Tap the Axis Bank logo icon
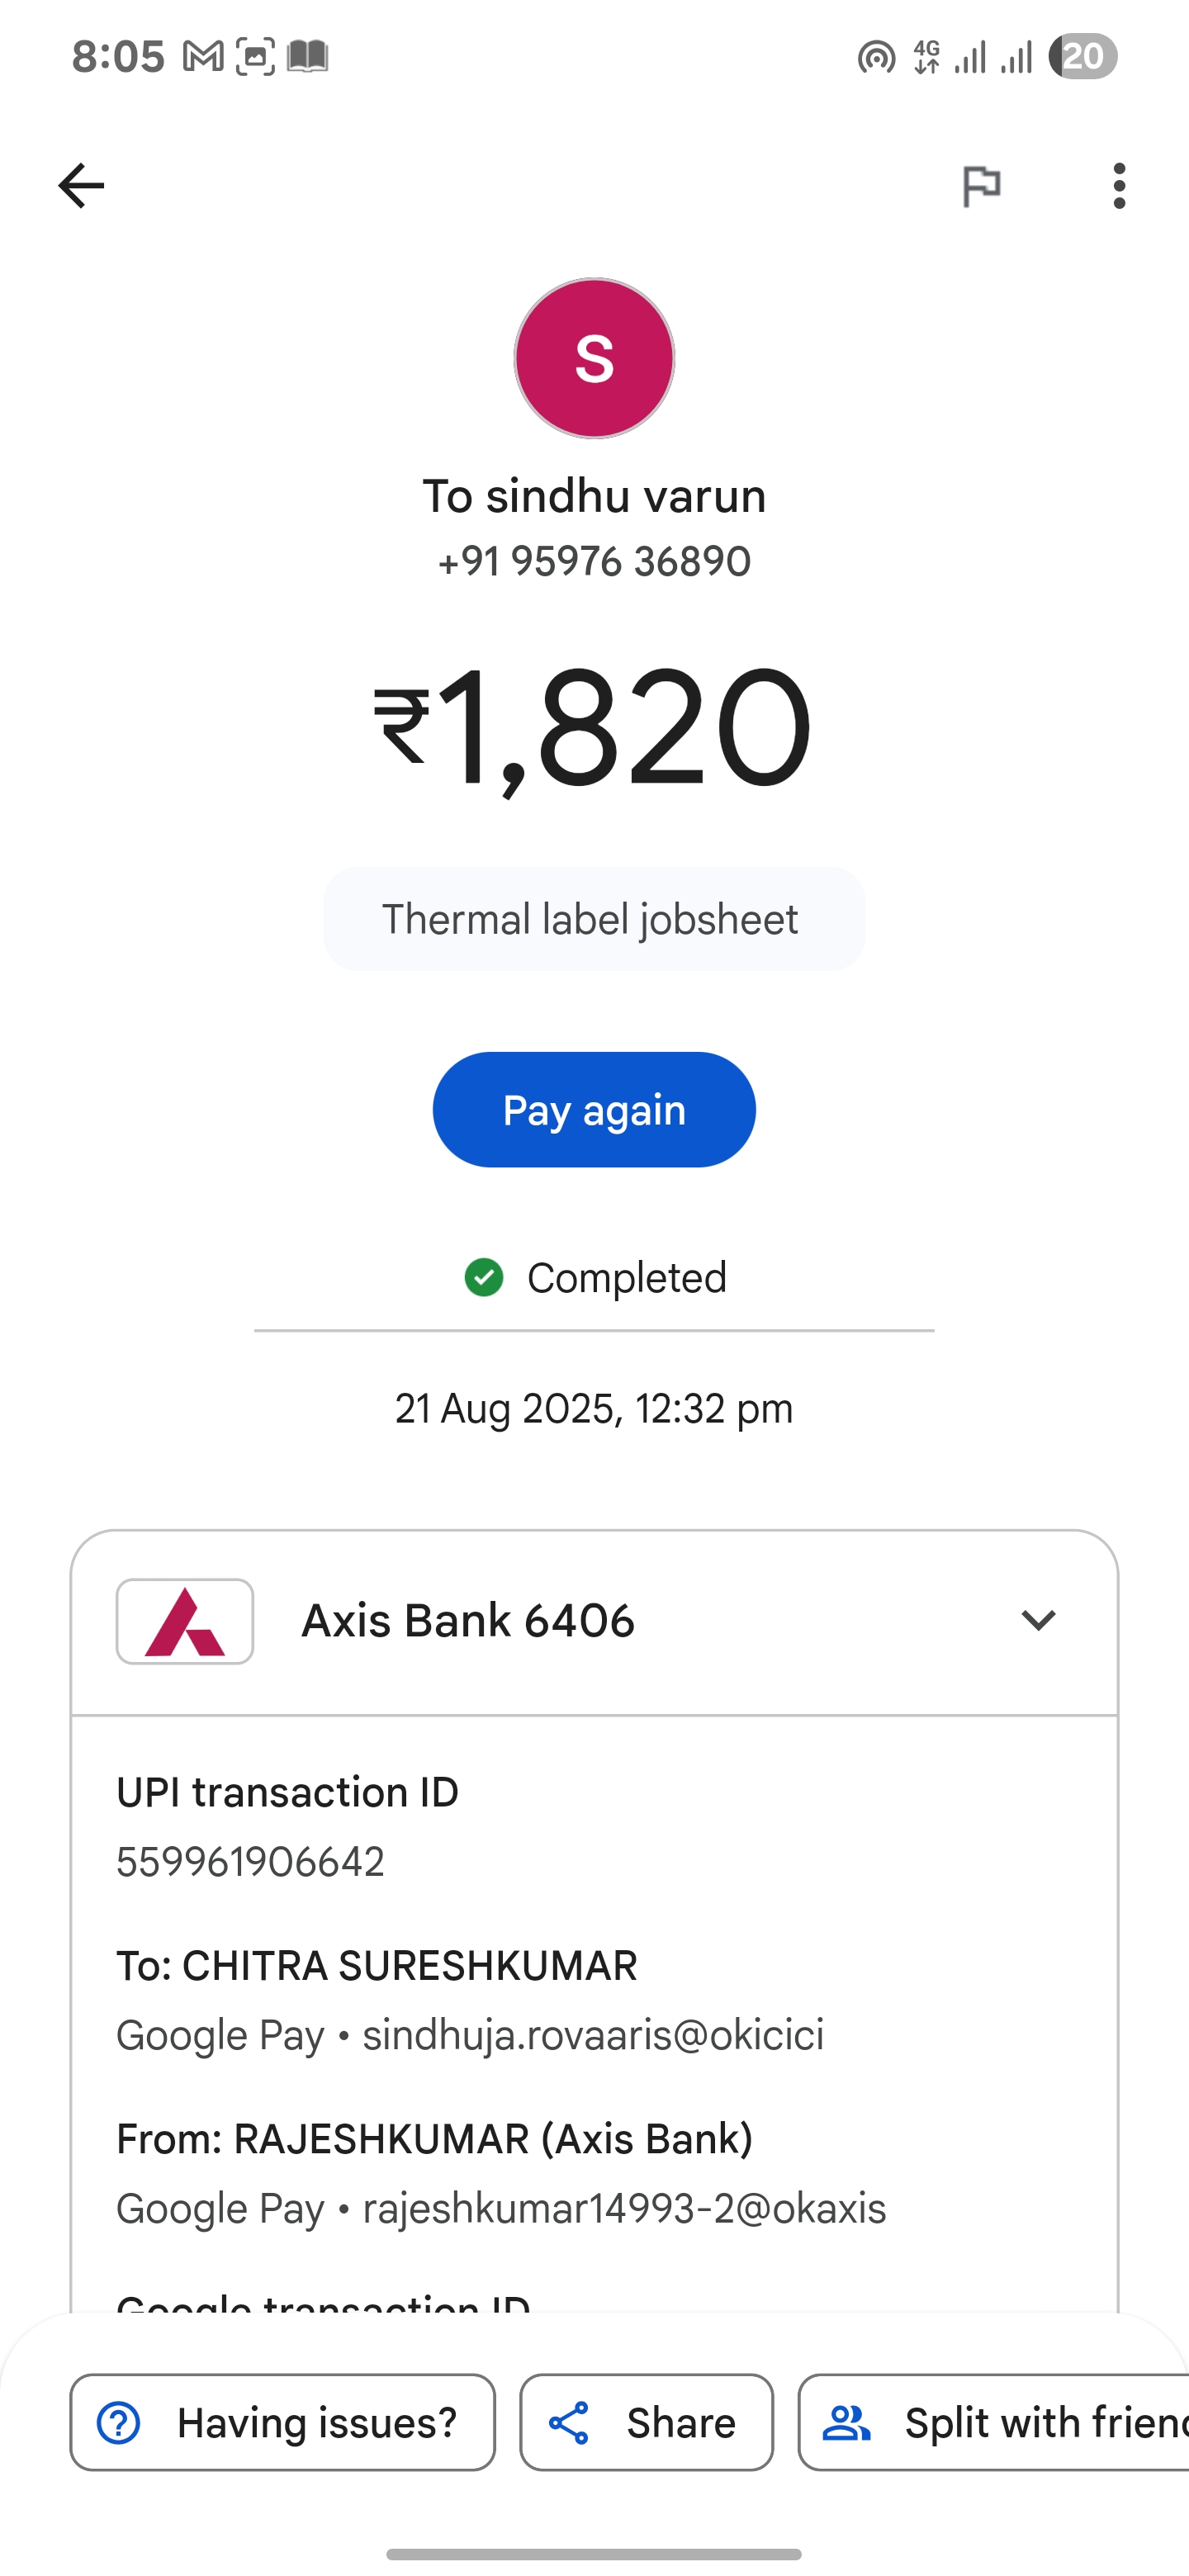Image resolution: width=1189 pixels, height=2576 pixels. [185, 1621]
